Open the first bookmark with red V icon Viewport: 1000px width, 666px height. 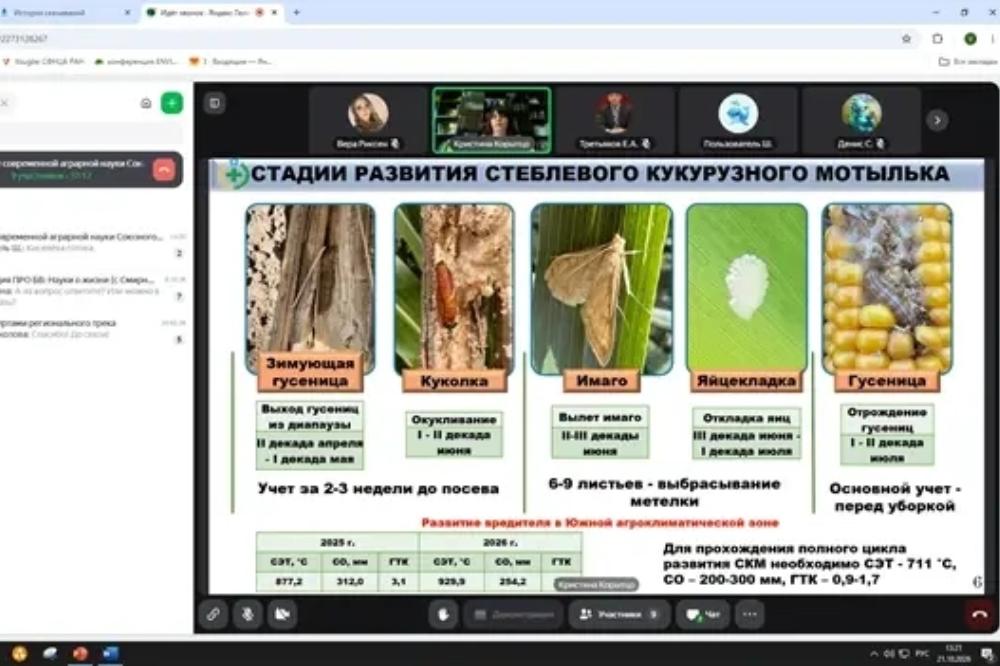point(45,62)
